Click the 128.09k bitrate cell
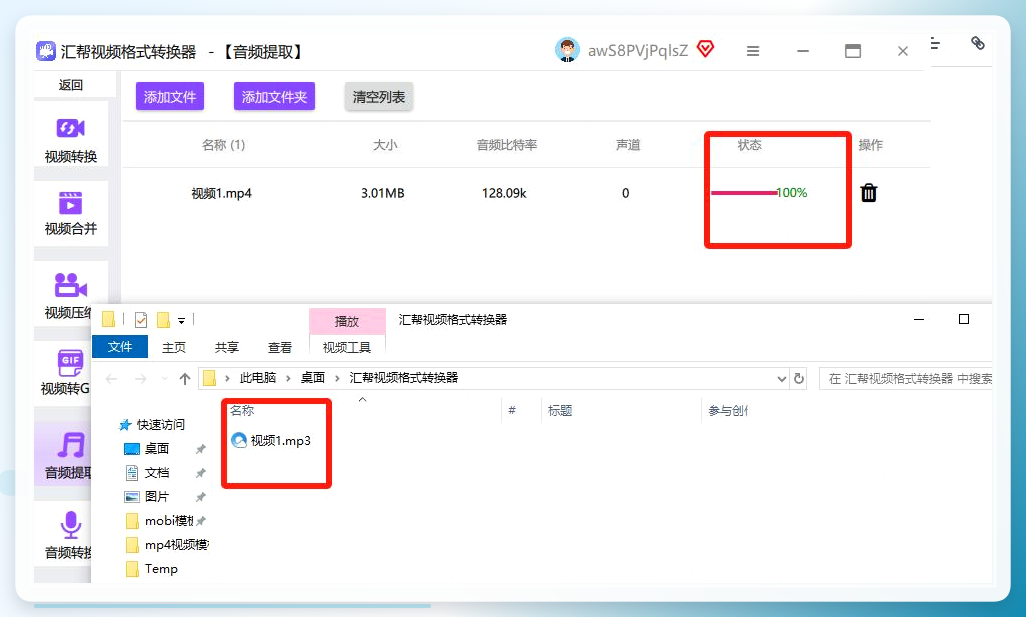1026x617 pixels. (504, 194)
